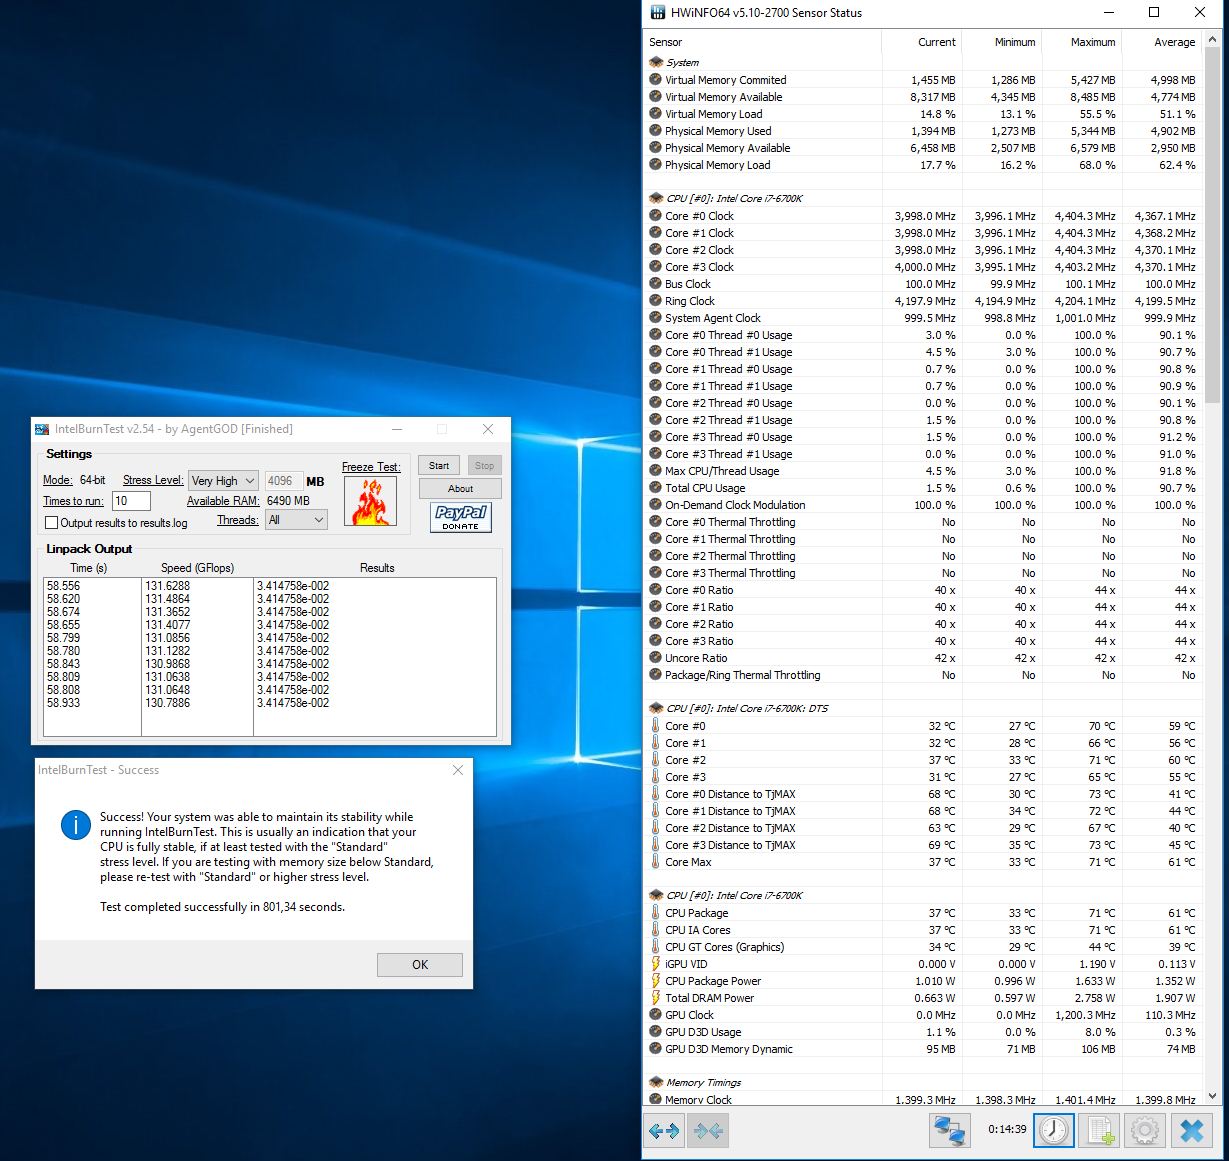Open the Stress Level dropdown showing Very High
The height and width of the screenshot is (1161, 1229).
pyautogui.click(x=223, y=481)
